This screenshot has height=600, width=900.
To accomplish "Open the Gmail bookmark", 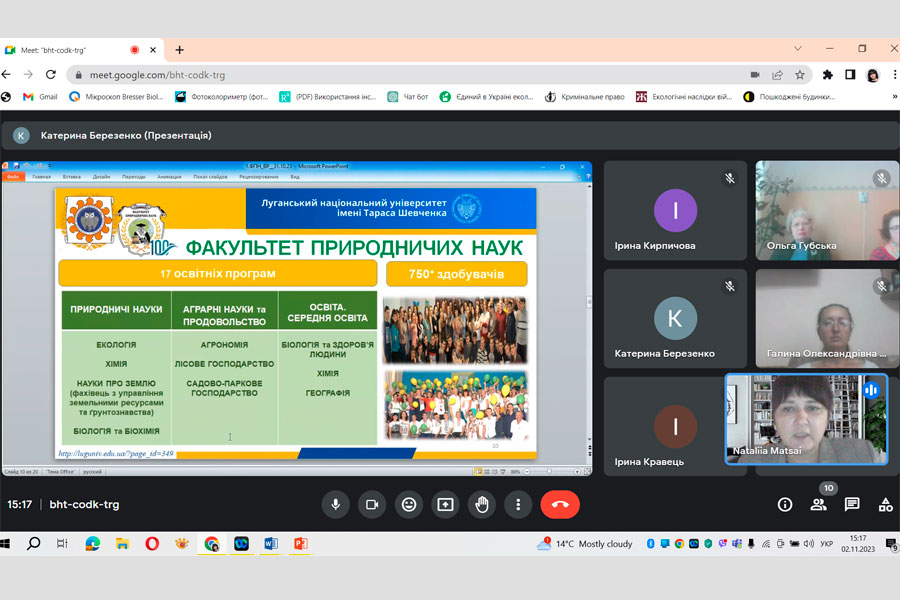I will tap(40, 97).
